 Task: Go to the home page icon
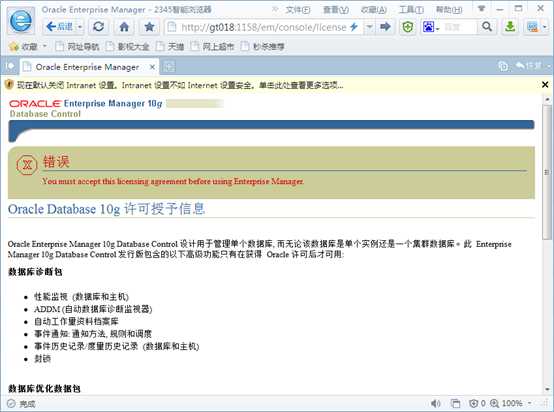[x=124, y=27]
